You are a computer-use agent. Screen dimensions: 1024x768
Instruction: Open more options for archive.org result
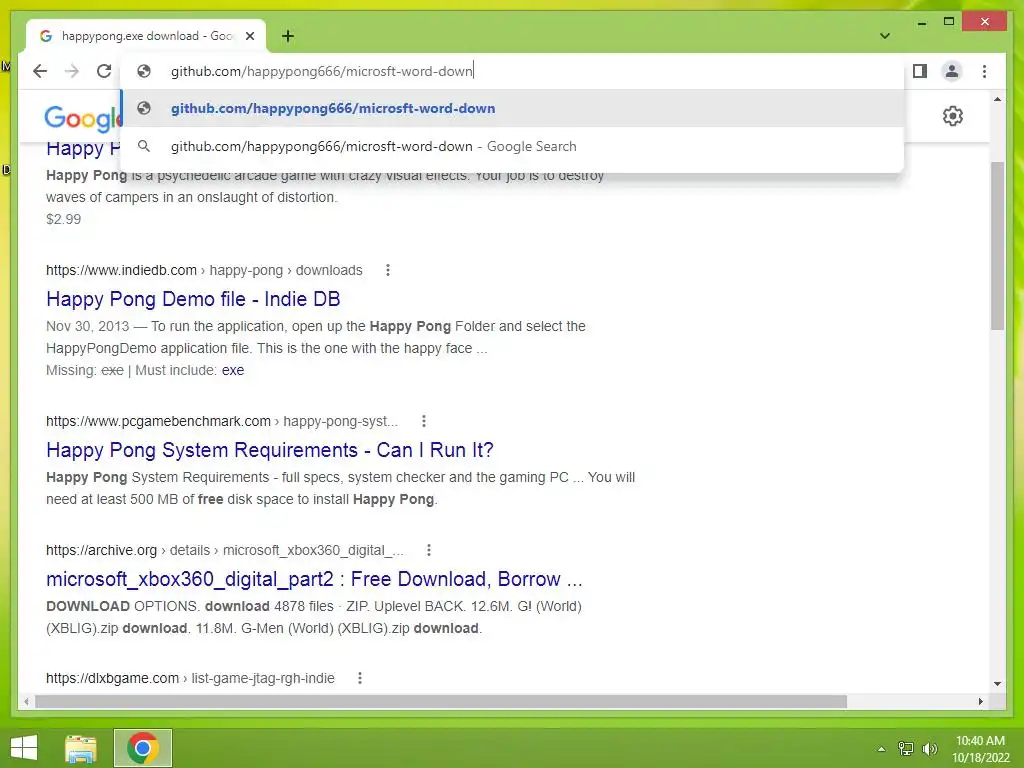(429, 551)
